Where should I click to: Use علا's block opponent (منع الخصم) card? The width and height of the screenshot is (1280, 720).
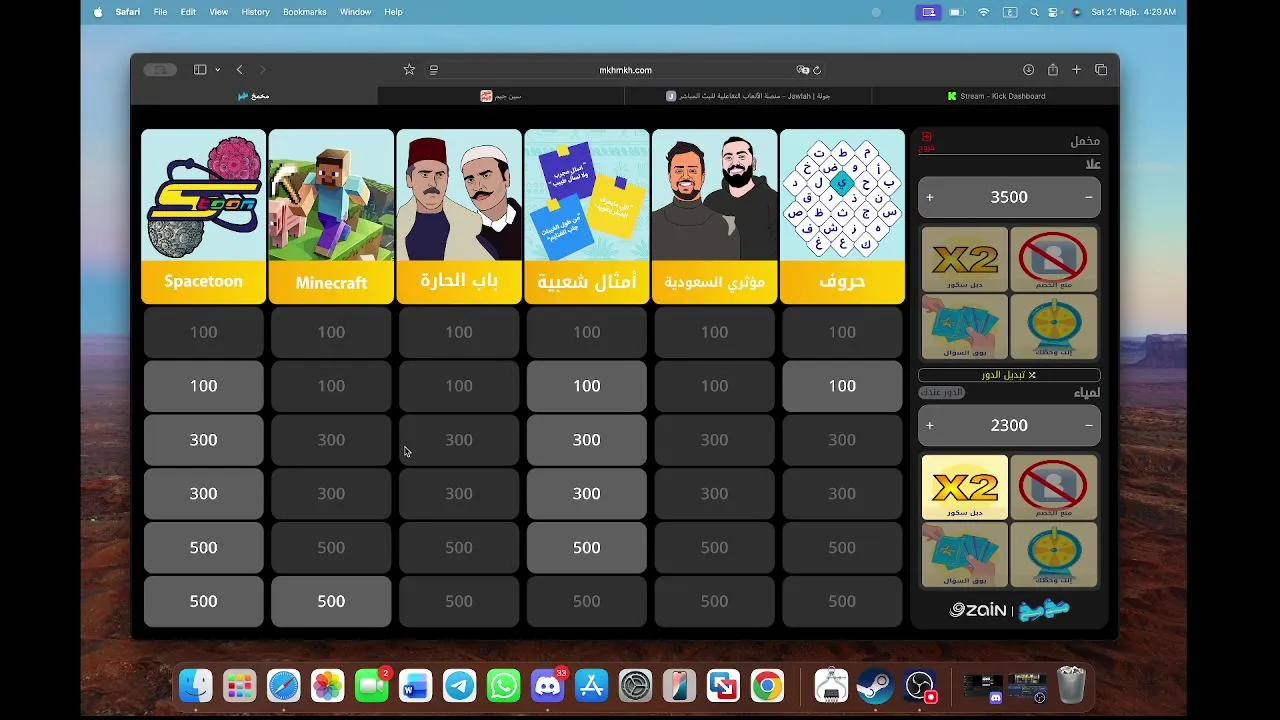(1053, 259)
